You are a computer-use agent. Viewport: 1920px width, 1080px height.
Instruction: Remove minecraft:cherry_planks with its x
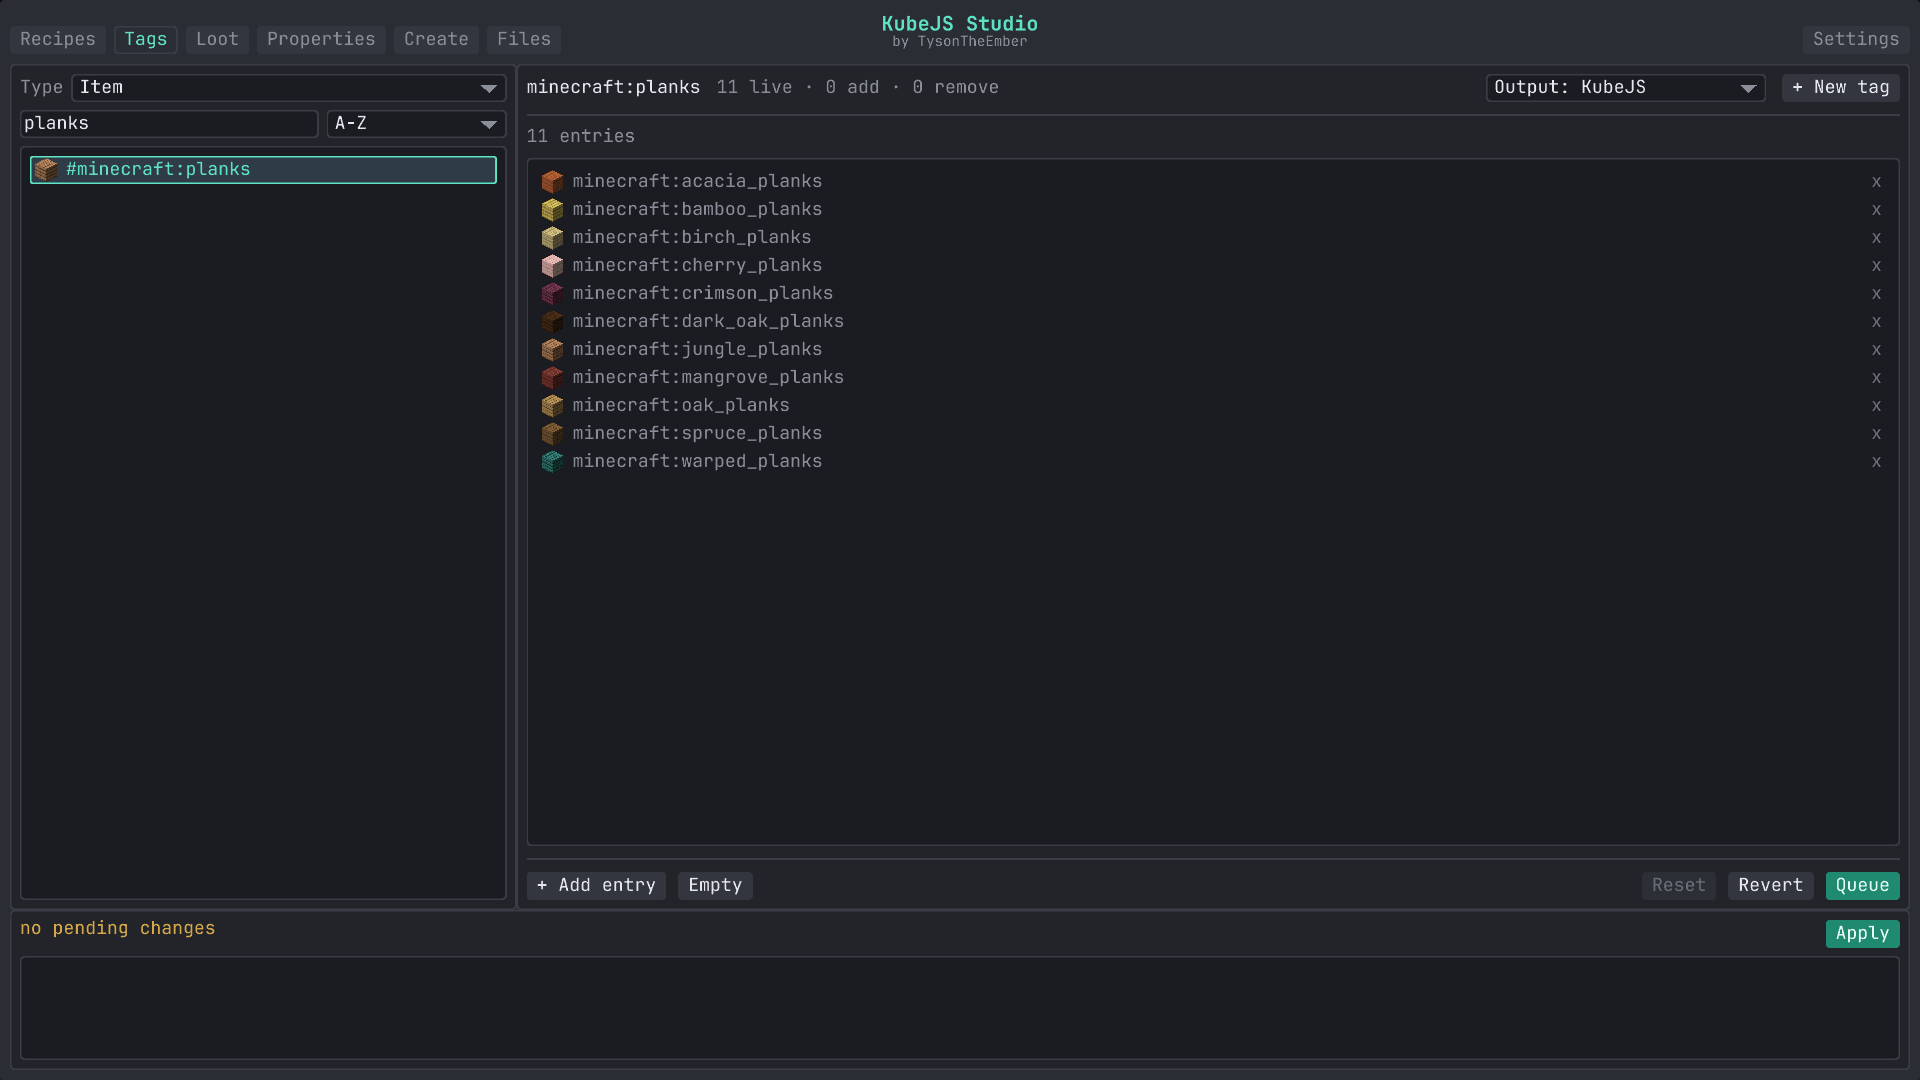[1876, 266]
